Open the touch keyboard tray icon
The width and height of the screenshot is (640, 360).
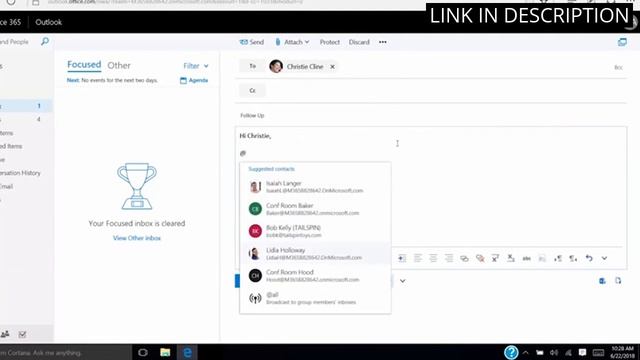(x=598, y=353)
